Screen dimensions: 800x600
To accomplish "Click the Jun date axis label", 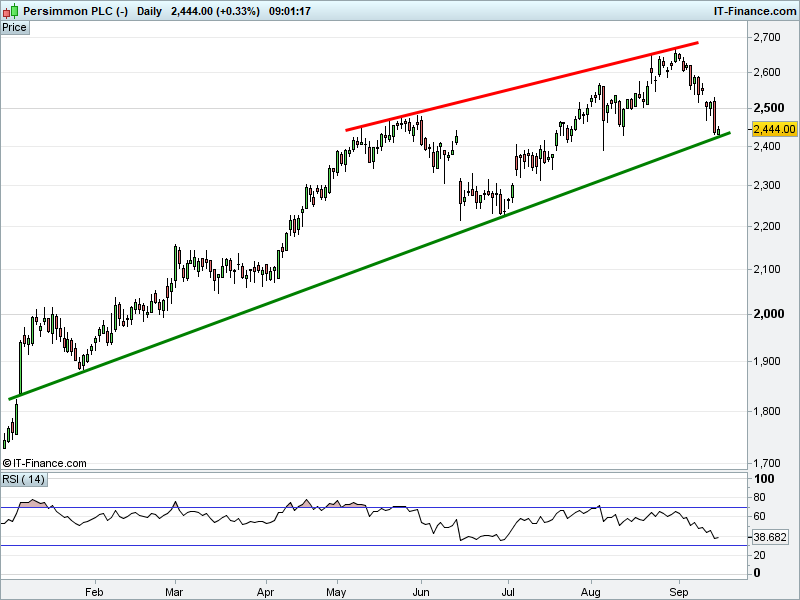I will pyautogui.click(x=421, y=592).
